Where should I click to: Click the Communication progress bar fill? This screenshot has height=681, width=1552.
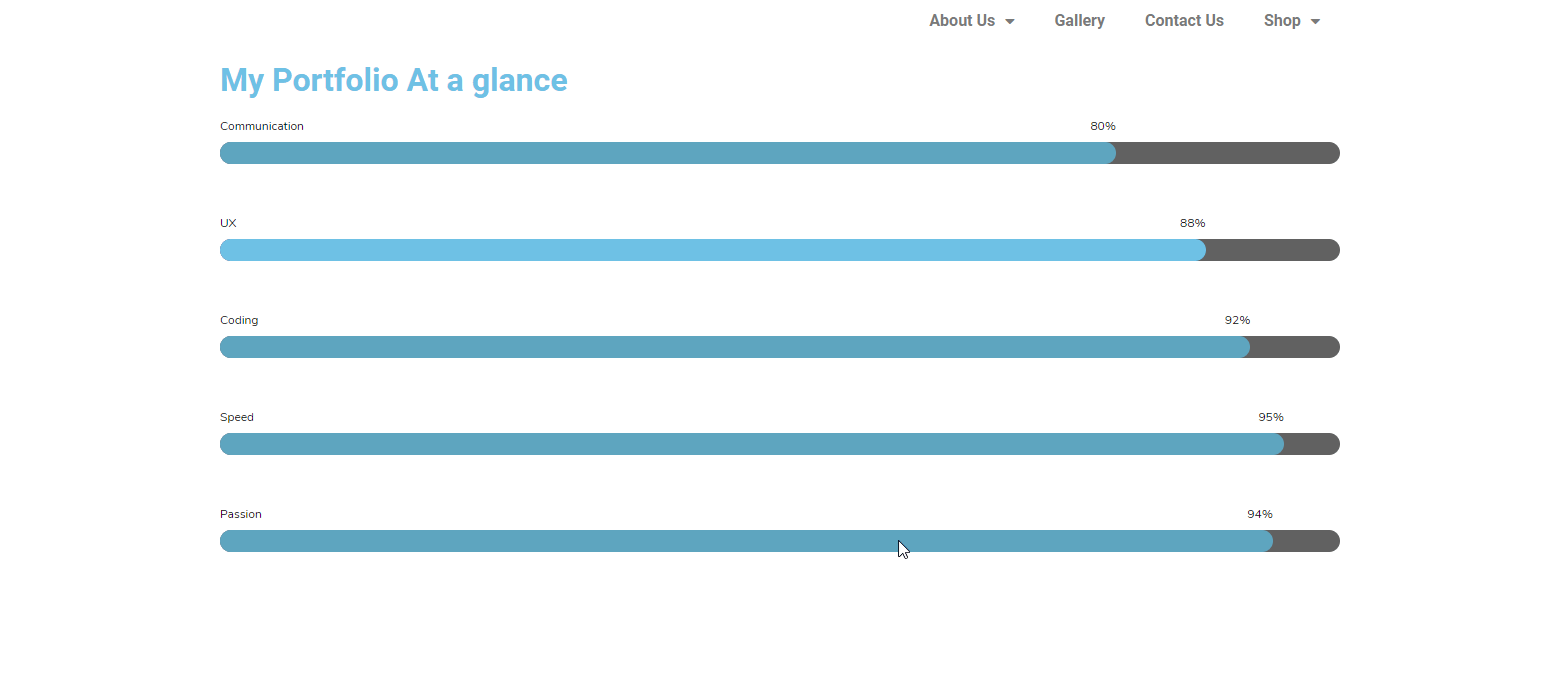click(668, 153)
